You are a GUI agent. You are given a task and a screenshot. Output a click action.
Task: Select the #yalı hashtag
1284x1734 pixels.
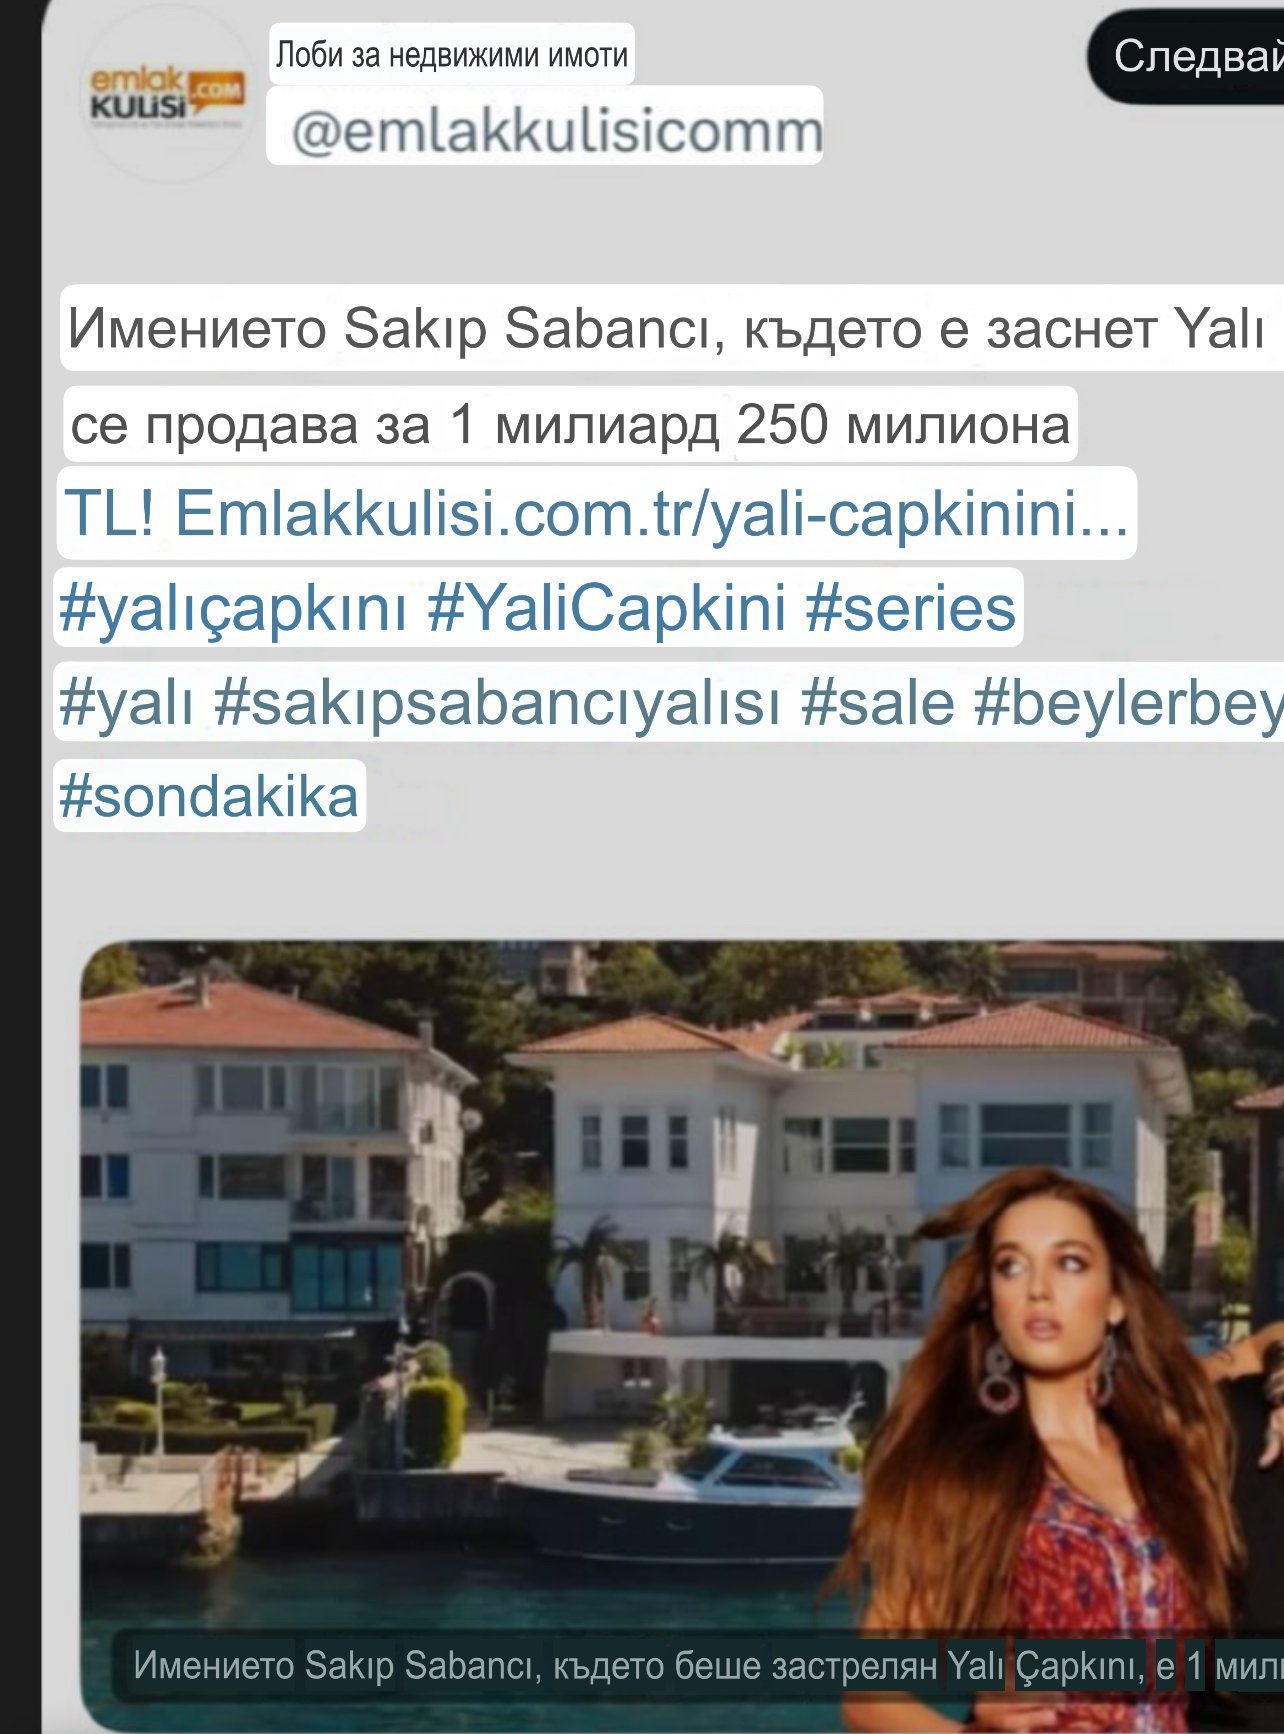coord(126,702)
